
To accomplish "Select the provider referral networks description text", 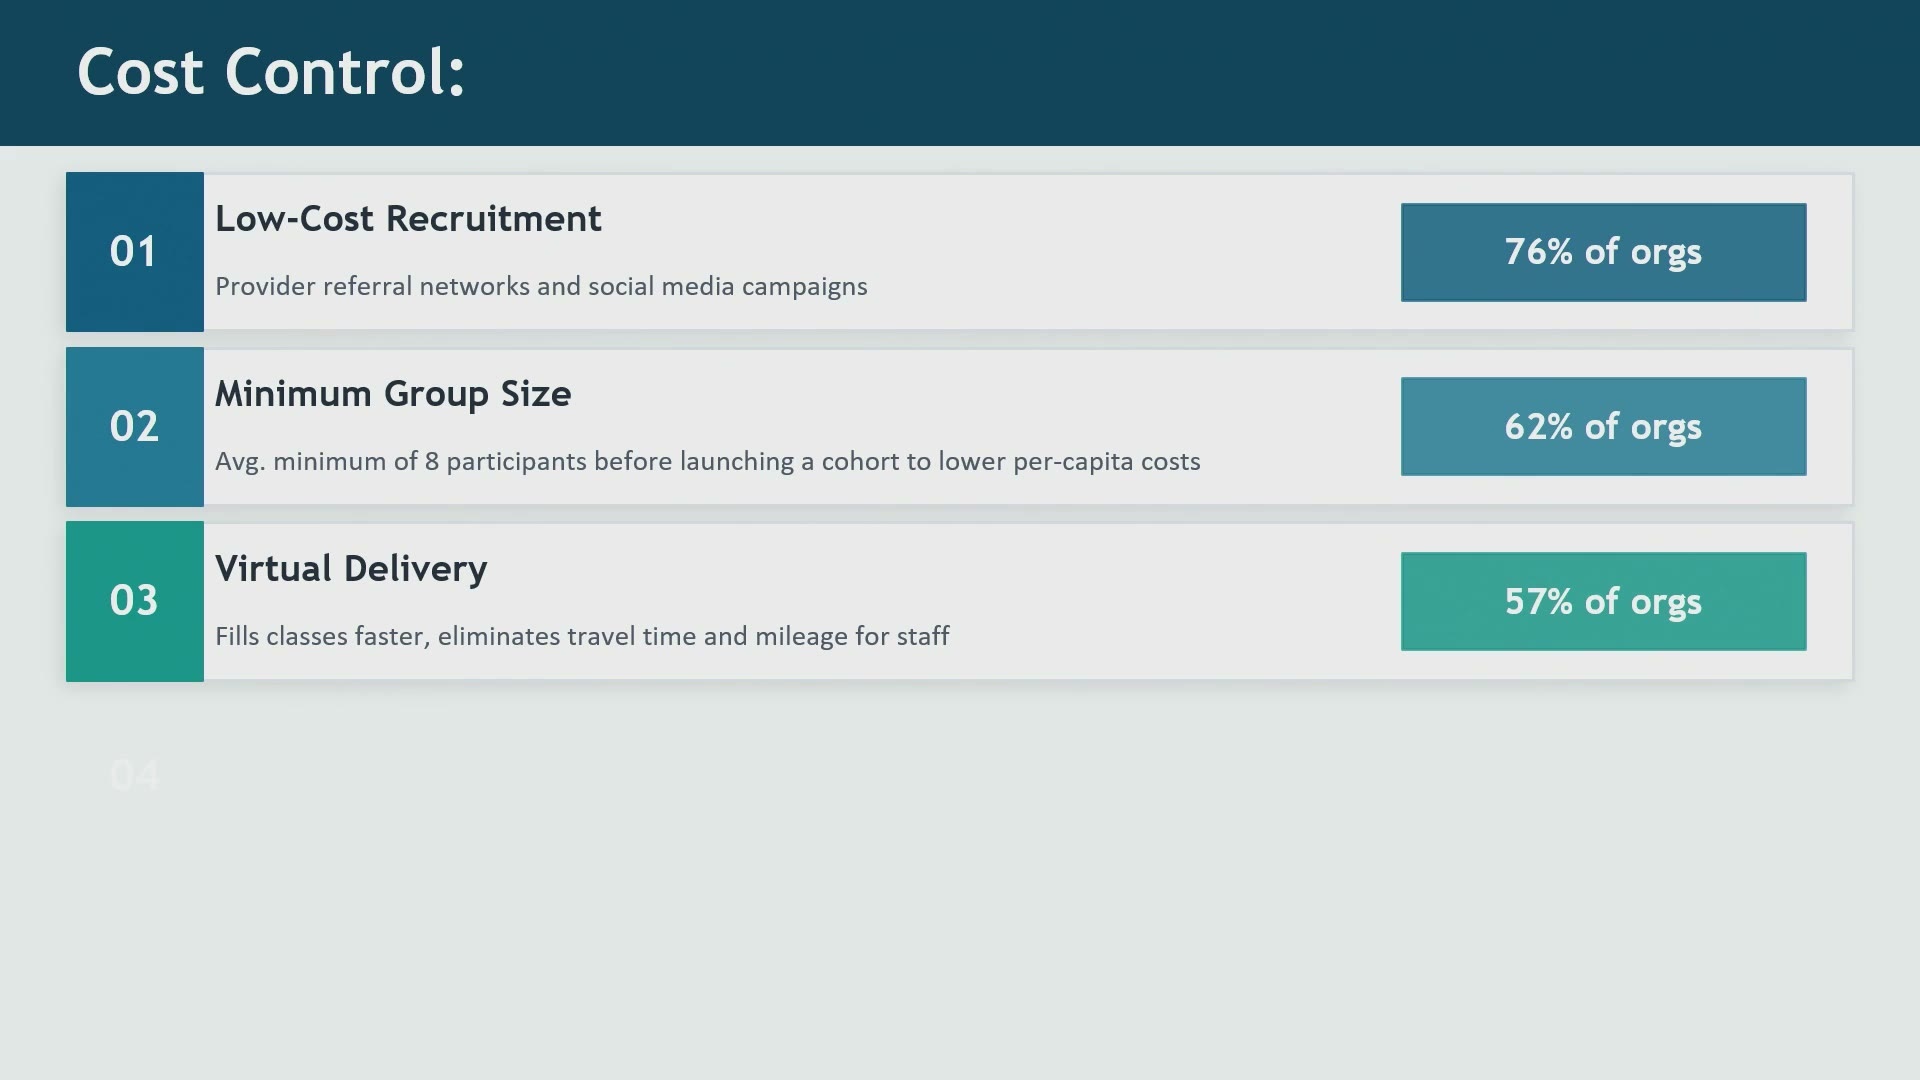I will pyautogui.click(x=541, y=287).
